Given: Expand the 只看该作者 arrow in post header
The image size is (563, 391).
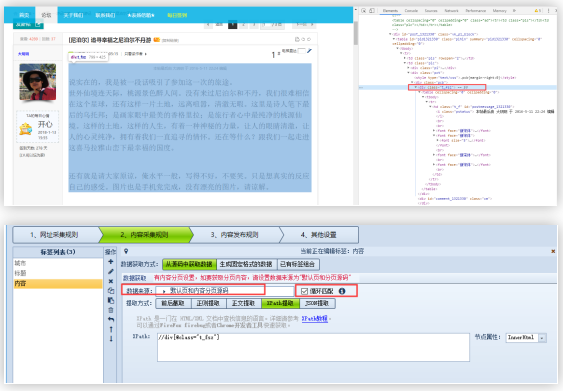Looking at the screenshot, I should pos(145,54).
